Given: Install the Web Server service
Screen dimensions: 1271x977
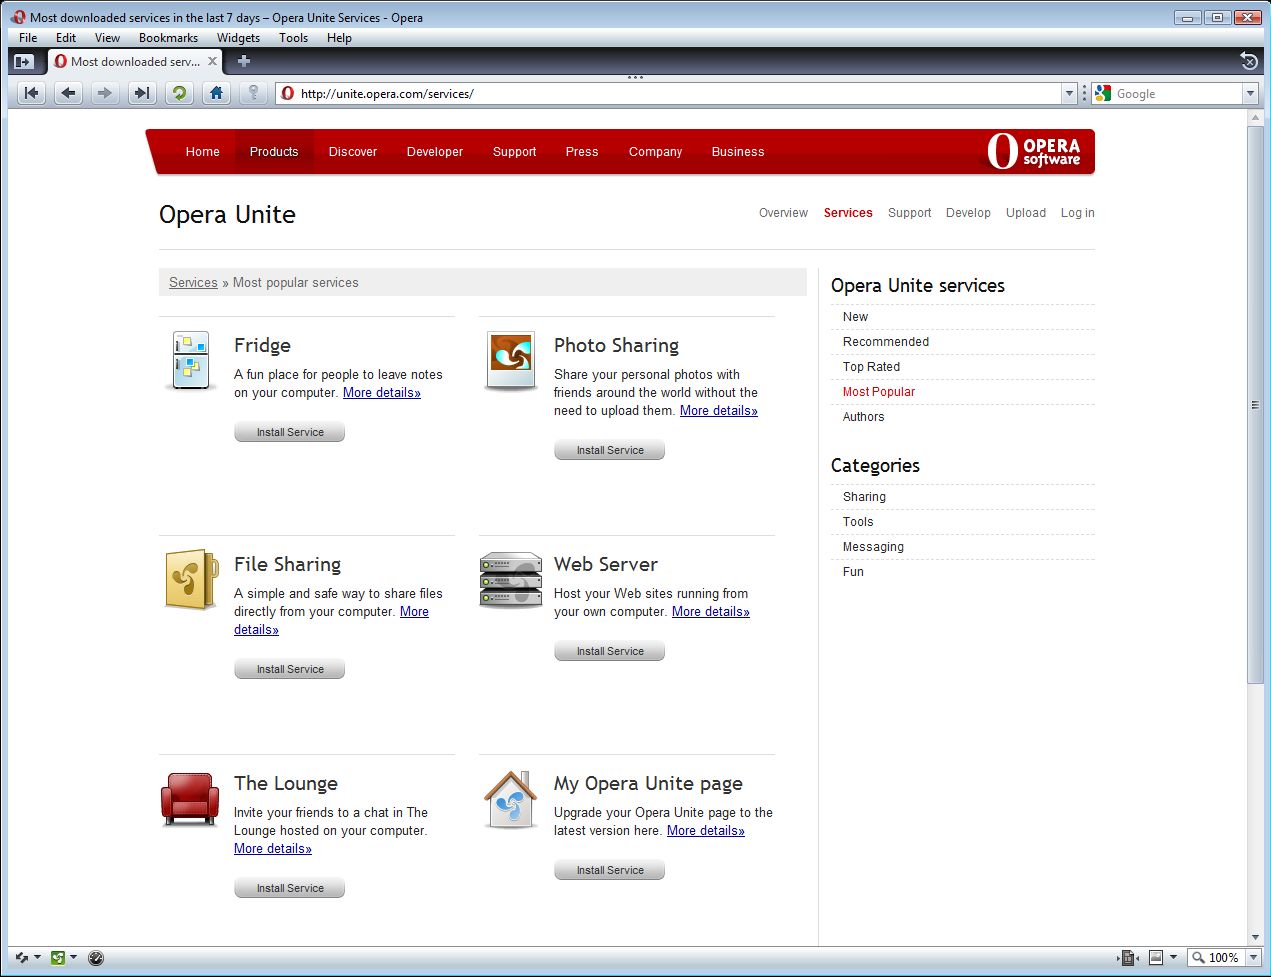Looking at the screenshot, I should click(609, 651).
